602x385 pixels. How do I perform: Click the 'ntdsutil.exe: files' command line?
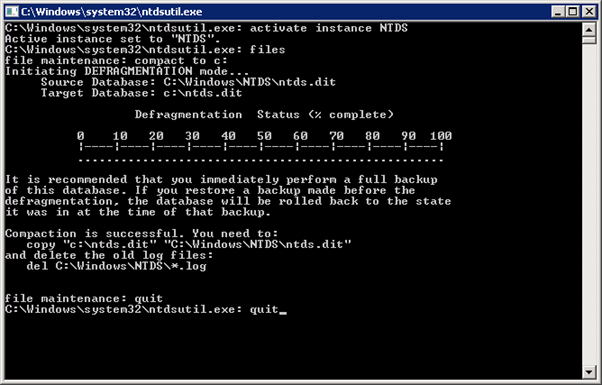(x=145, y=50)
